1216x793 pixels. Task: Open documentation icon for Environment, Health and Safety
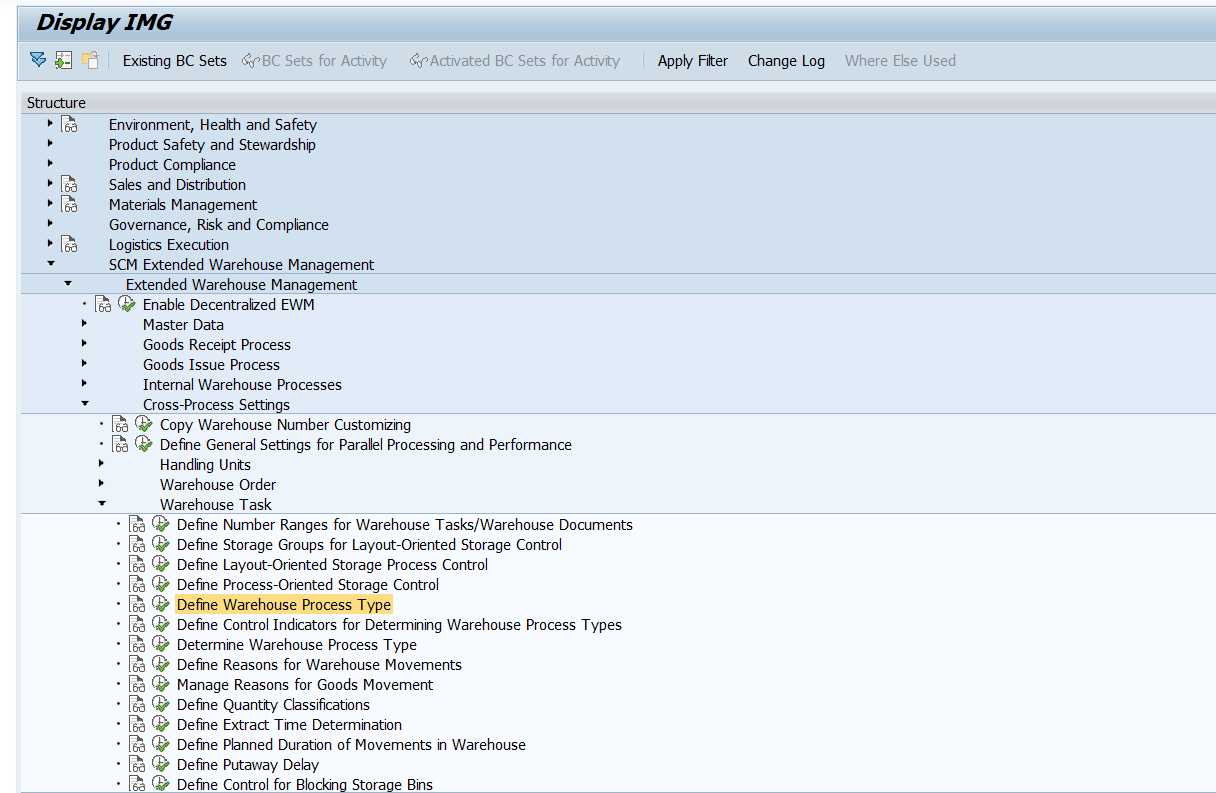pyautogui.click(x=69, y=125)
